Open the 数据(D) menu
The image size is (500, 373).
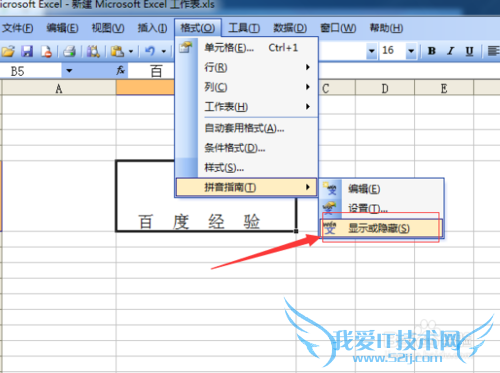point(290,28)
